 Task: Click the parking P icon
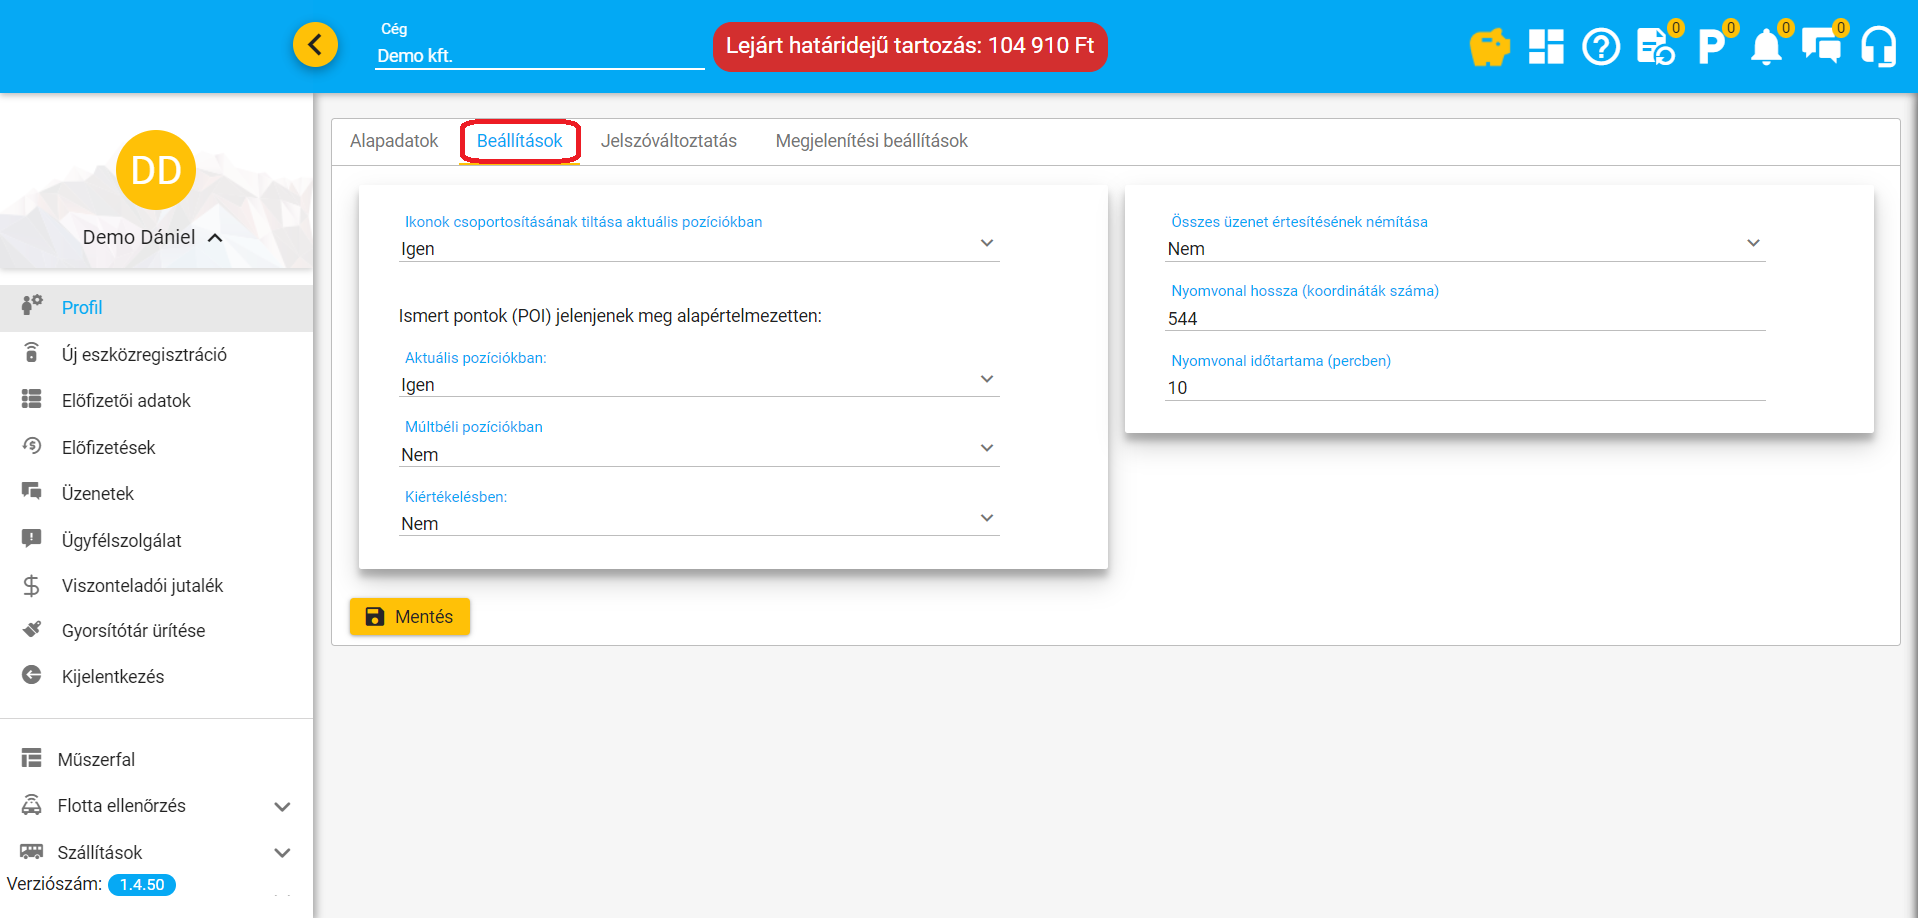pyautogui.click(x=1710, y=47)
